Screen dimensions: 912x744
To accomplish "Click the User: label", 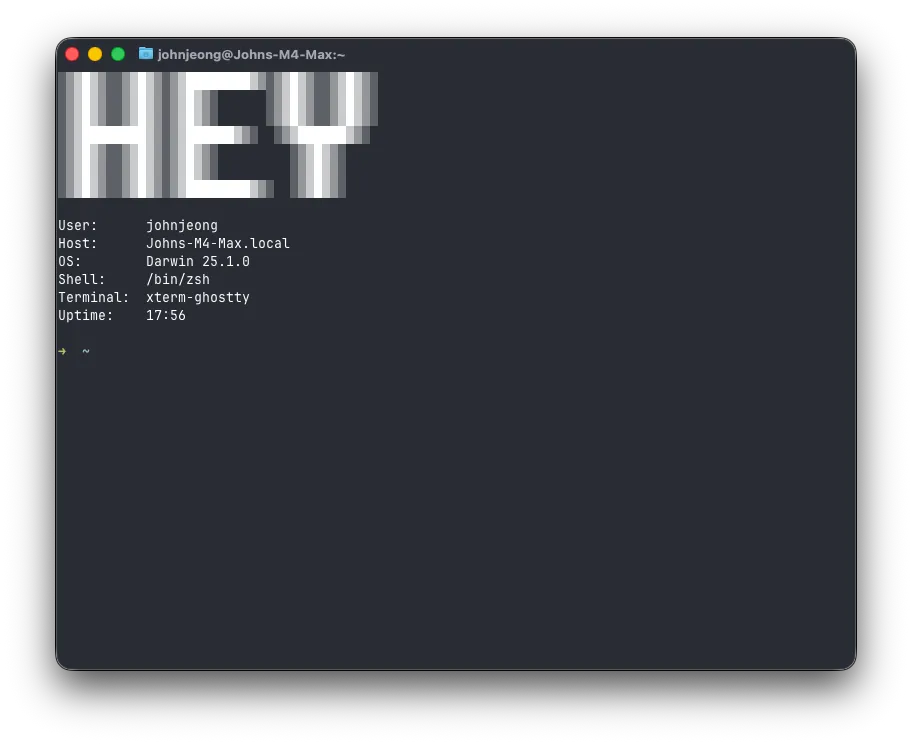I will [x=78, y=226].
